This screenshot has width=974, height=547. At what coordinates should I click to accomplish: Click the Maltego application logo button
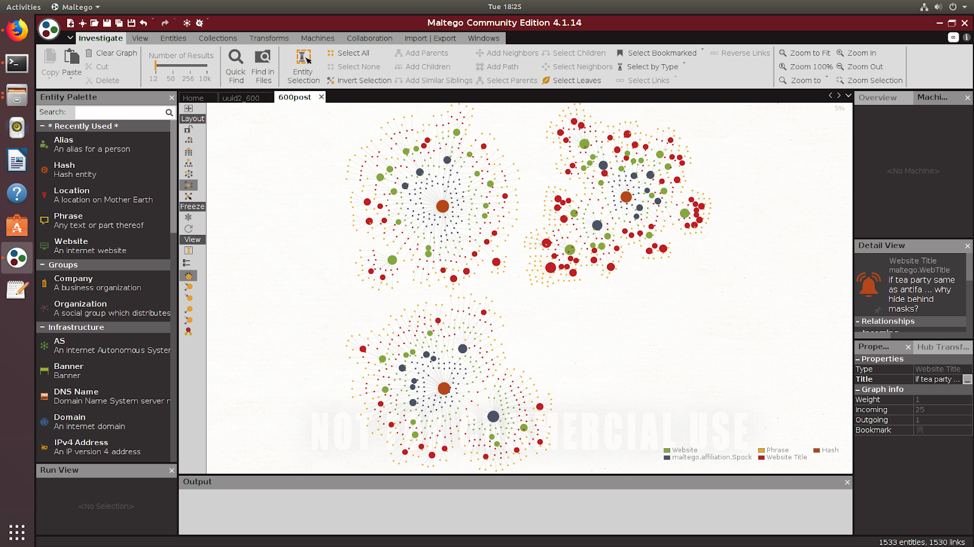pos(48,29)
